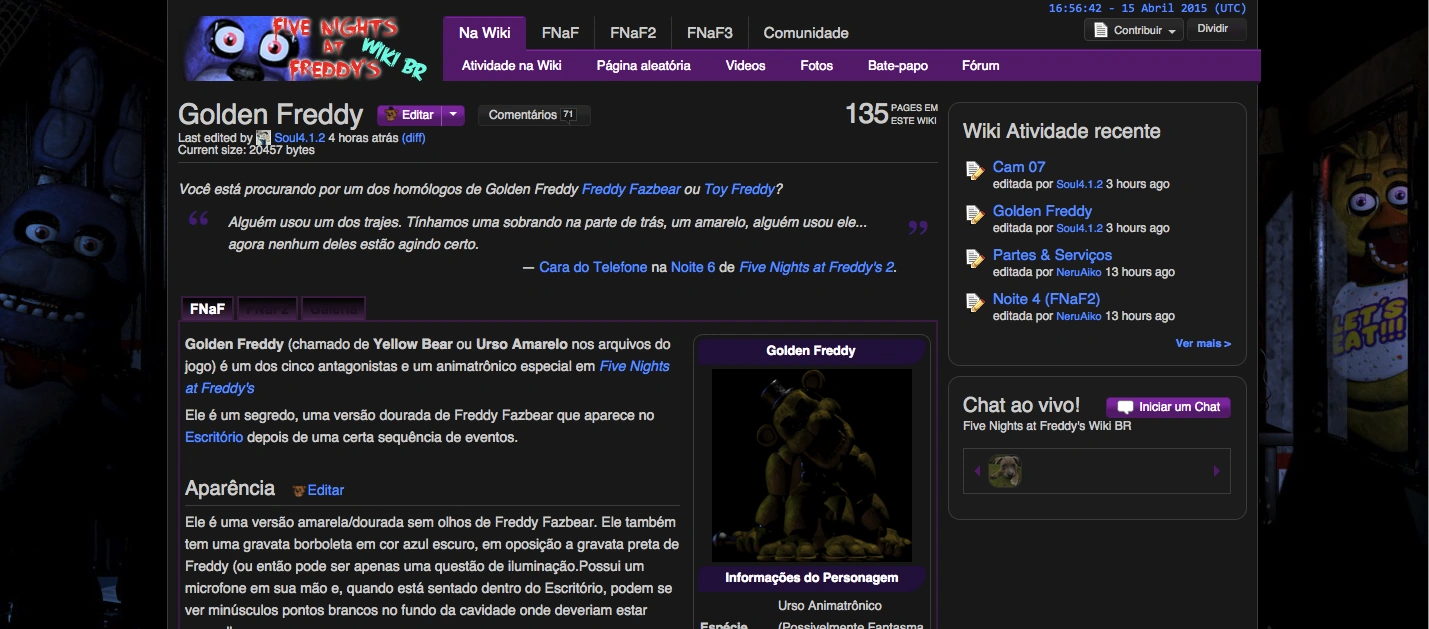Open Bate-papo from the submenu
The width and height of the screenshot is (1429, 629).
point(898,66)
